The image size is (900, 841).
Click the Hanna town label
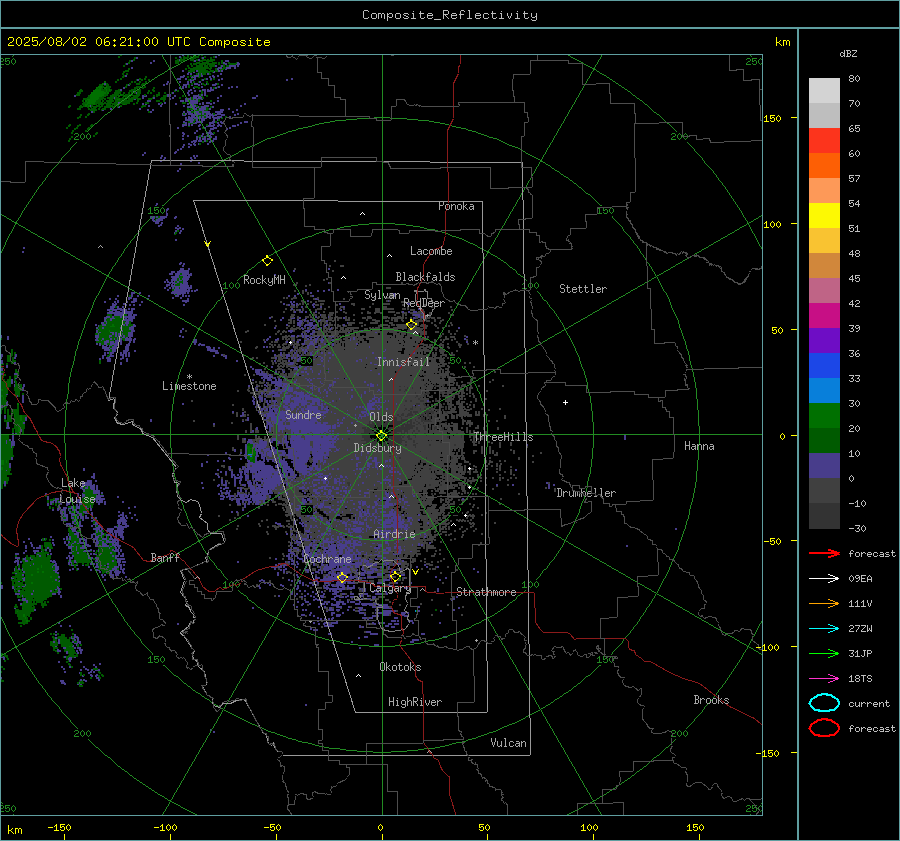tap(699, 446)
